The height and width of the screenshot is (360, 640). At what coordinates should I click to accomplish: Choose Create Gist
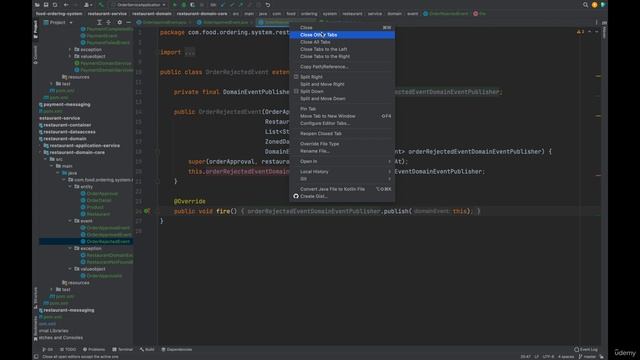tap(342, 196)
